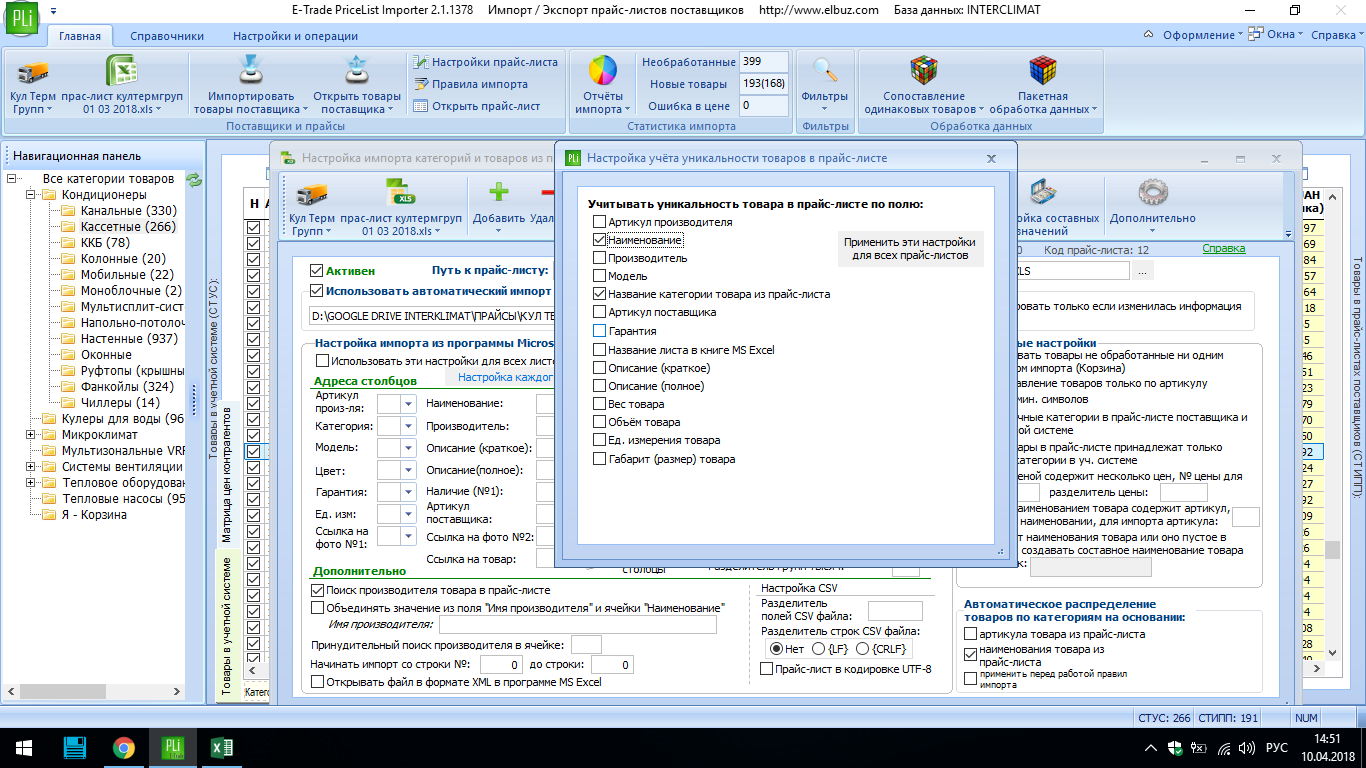Click the Открыть прайс-лист icon
Viewport: 1366px width, 768px height.
pyautogui.click(x=422, y=106)
